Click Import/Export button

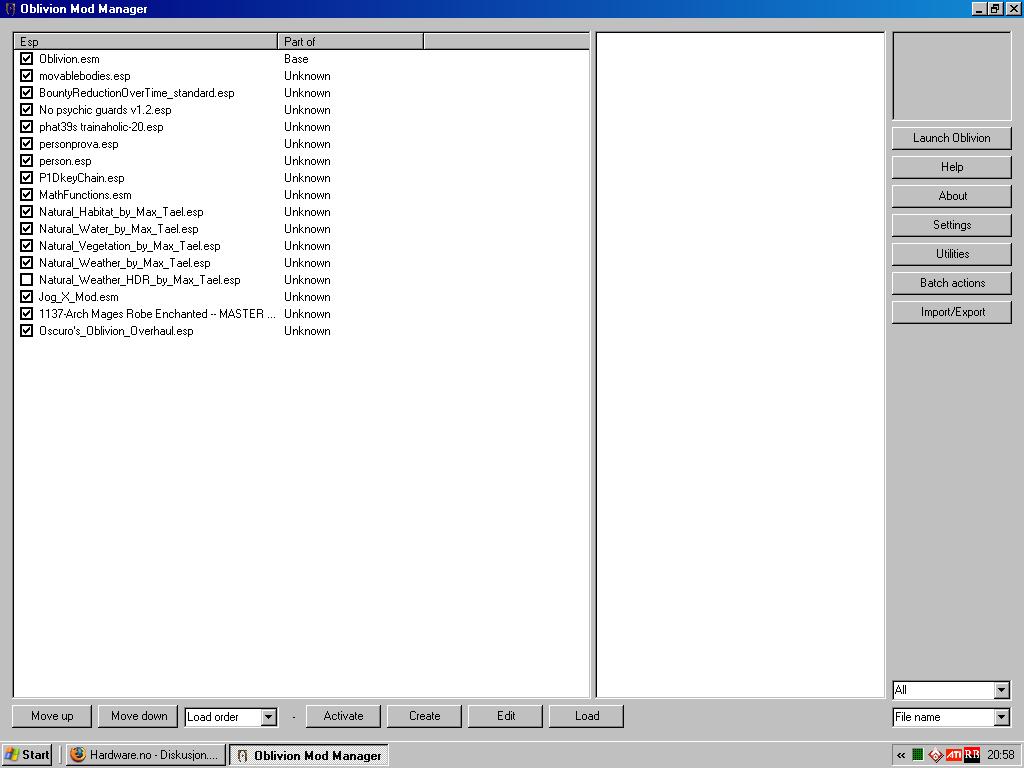(x=952, y=312)
